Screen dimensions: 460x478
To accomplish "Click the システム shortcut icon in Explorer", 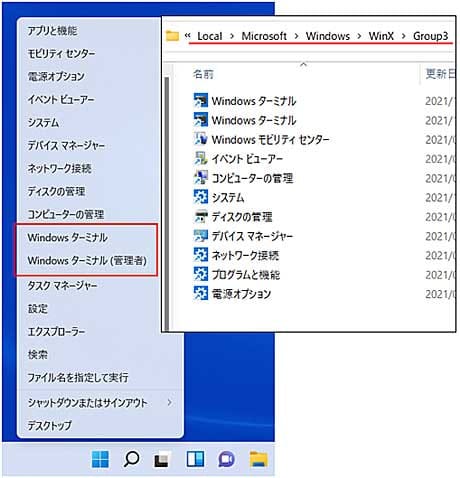I will pyautogui.click(x=201, y=197).
